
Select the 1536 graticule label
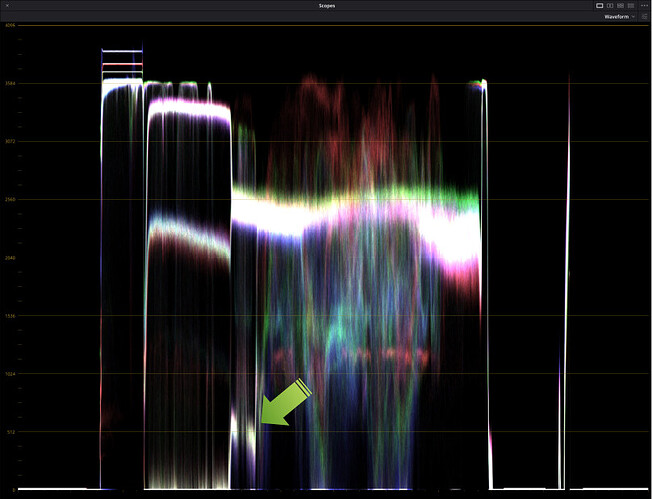(x=10, y=316)
